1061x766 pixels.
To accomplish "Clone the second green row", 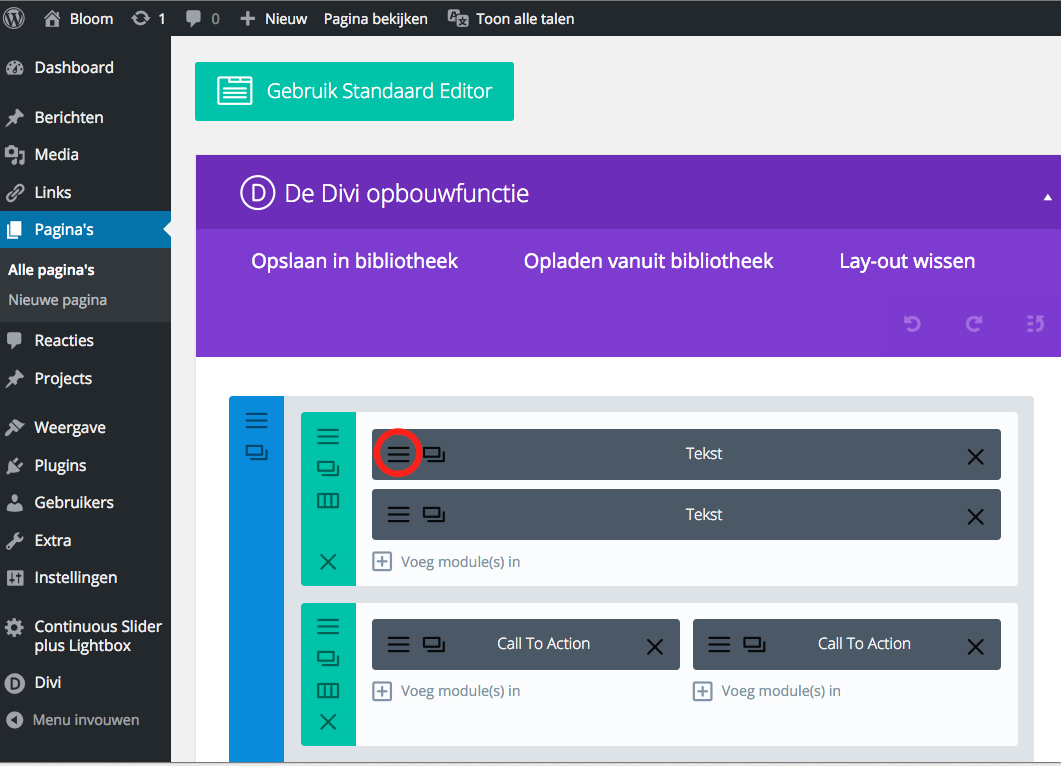I will (x=328, y=658).
